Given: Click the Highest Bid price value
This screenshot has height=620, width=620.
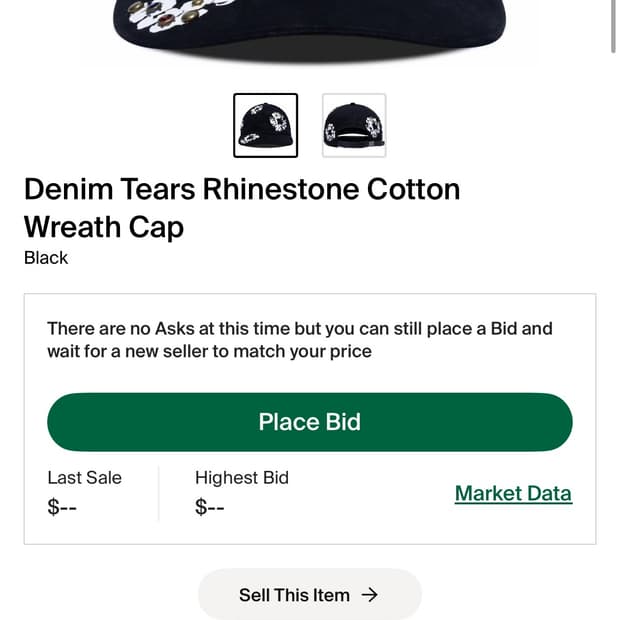Looking at the screenshot, I should [x=210, y=507].
